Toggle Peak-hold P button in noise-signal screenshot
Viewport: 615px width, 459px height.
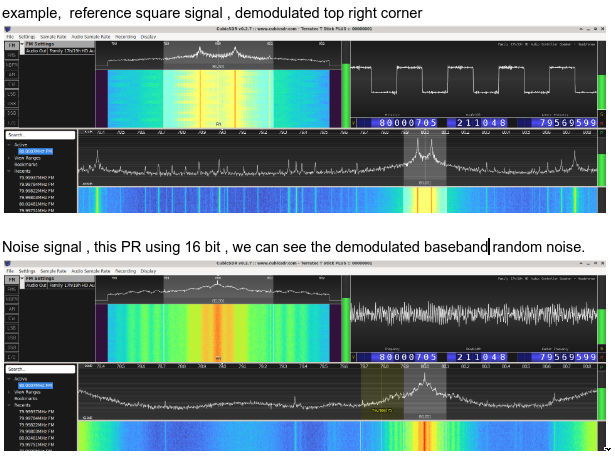(602, 367)
